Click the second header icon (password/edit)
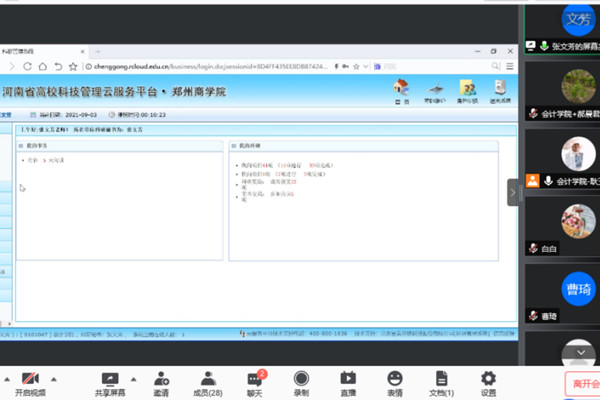This screenshot has height=400, width=600. coord(435,92)
